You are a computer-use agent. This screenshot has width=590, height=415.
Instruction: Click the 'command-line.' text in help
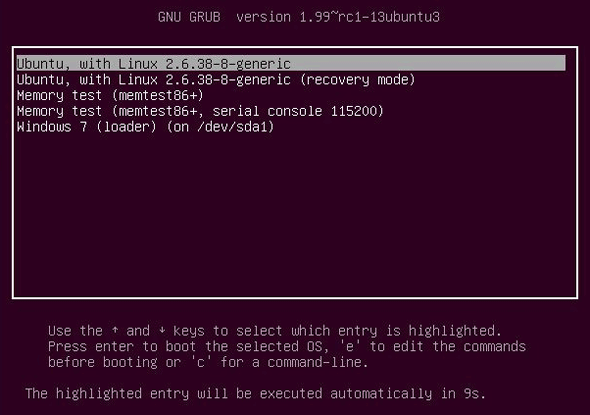(318, 362)
